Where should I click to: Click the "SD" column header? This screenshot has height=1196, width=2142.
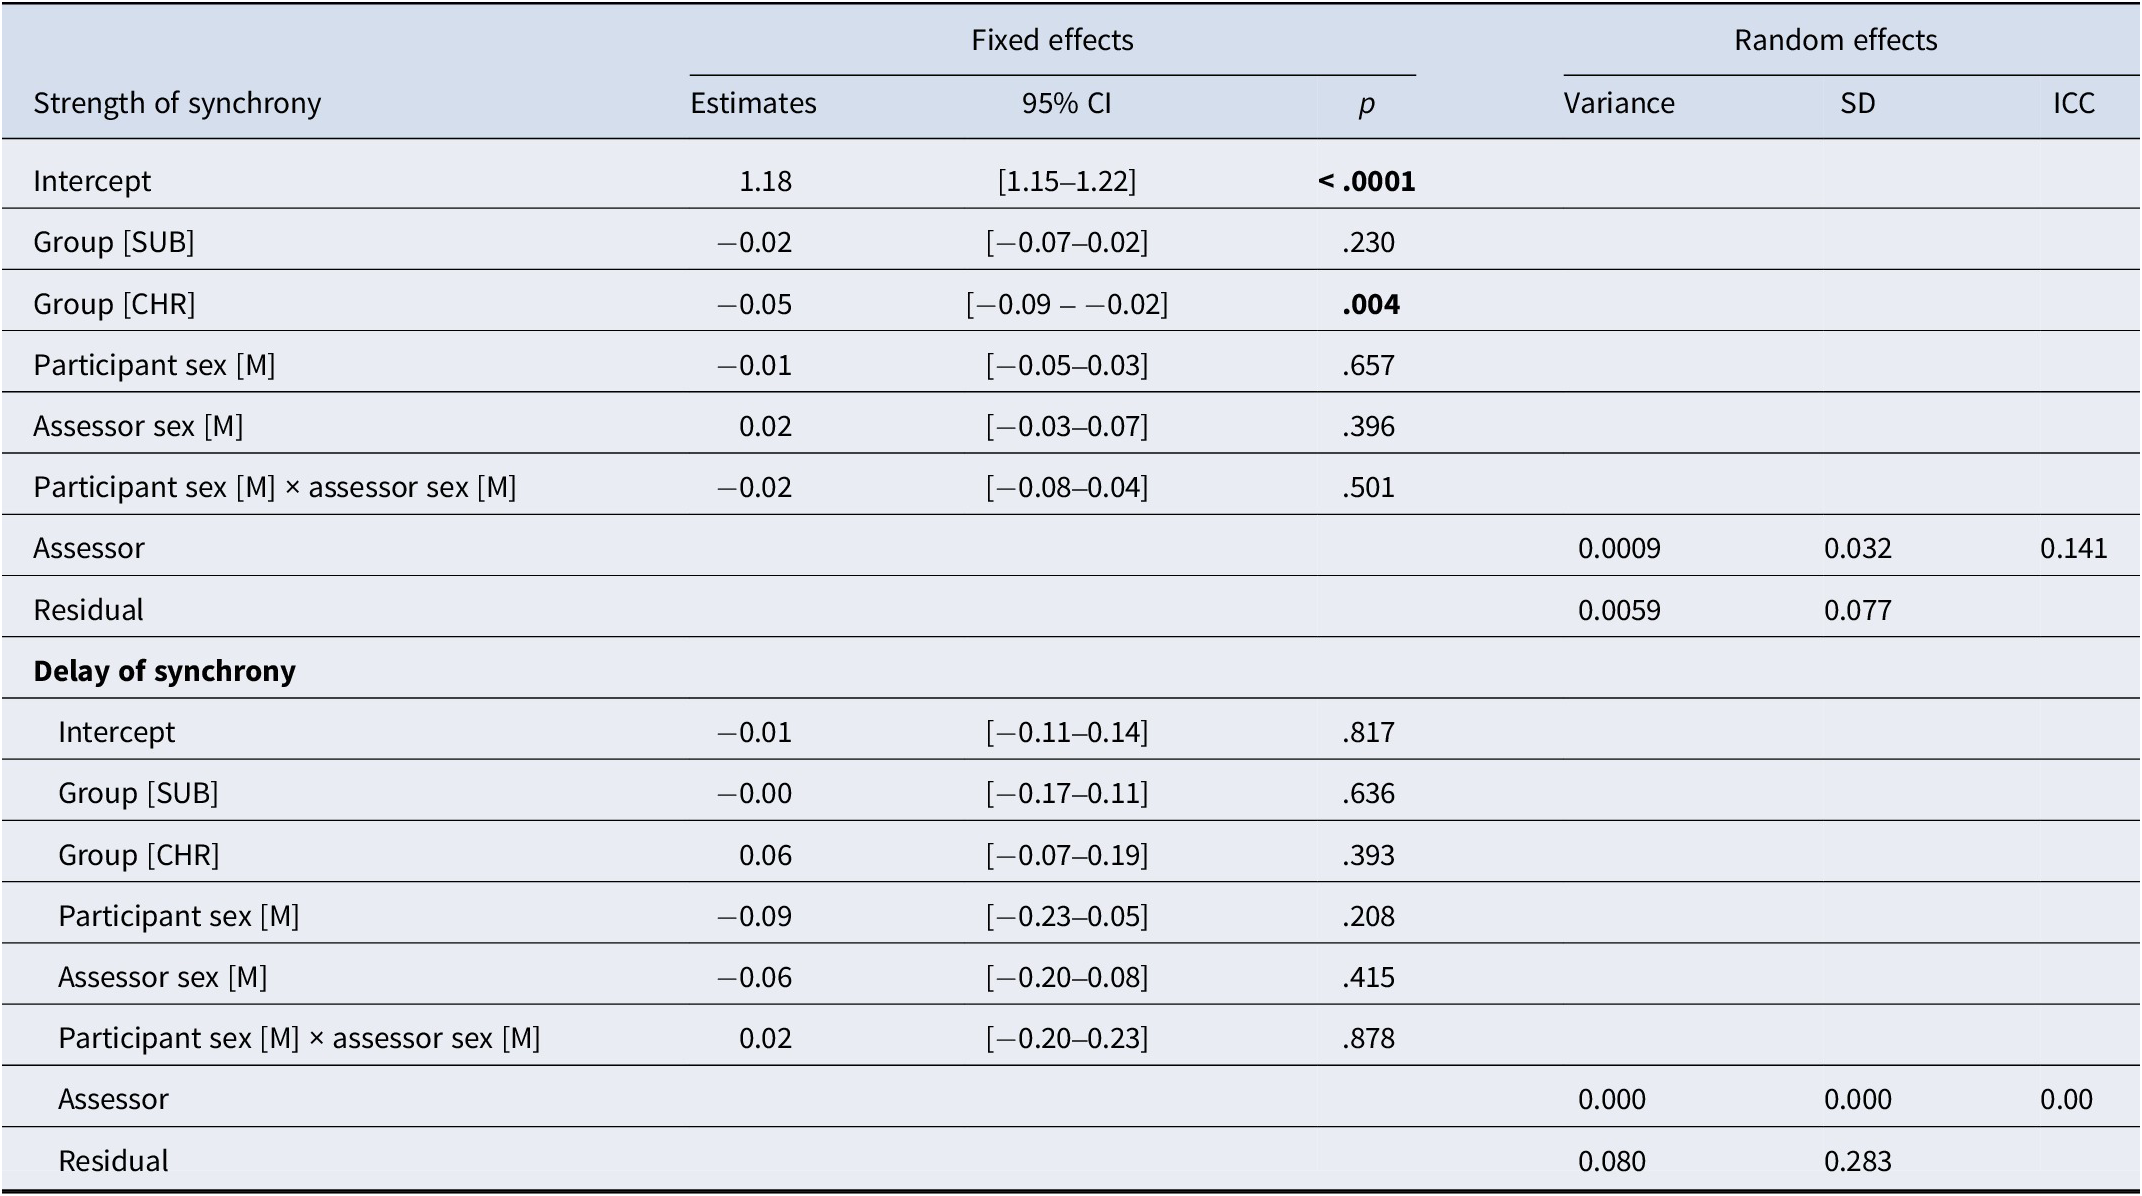tap(1857, 103)
